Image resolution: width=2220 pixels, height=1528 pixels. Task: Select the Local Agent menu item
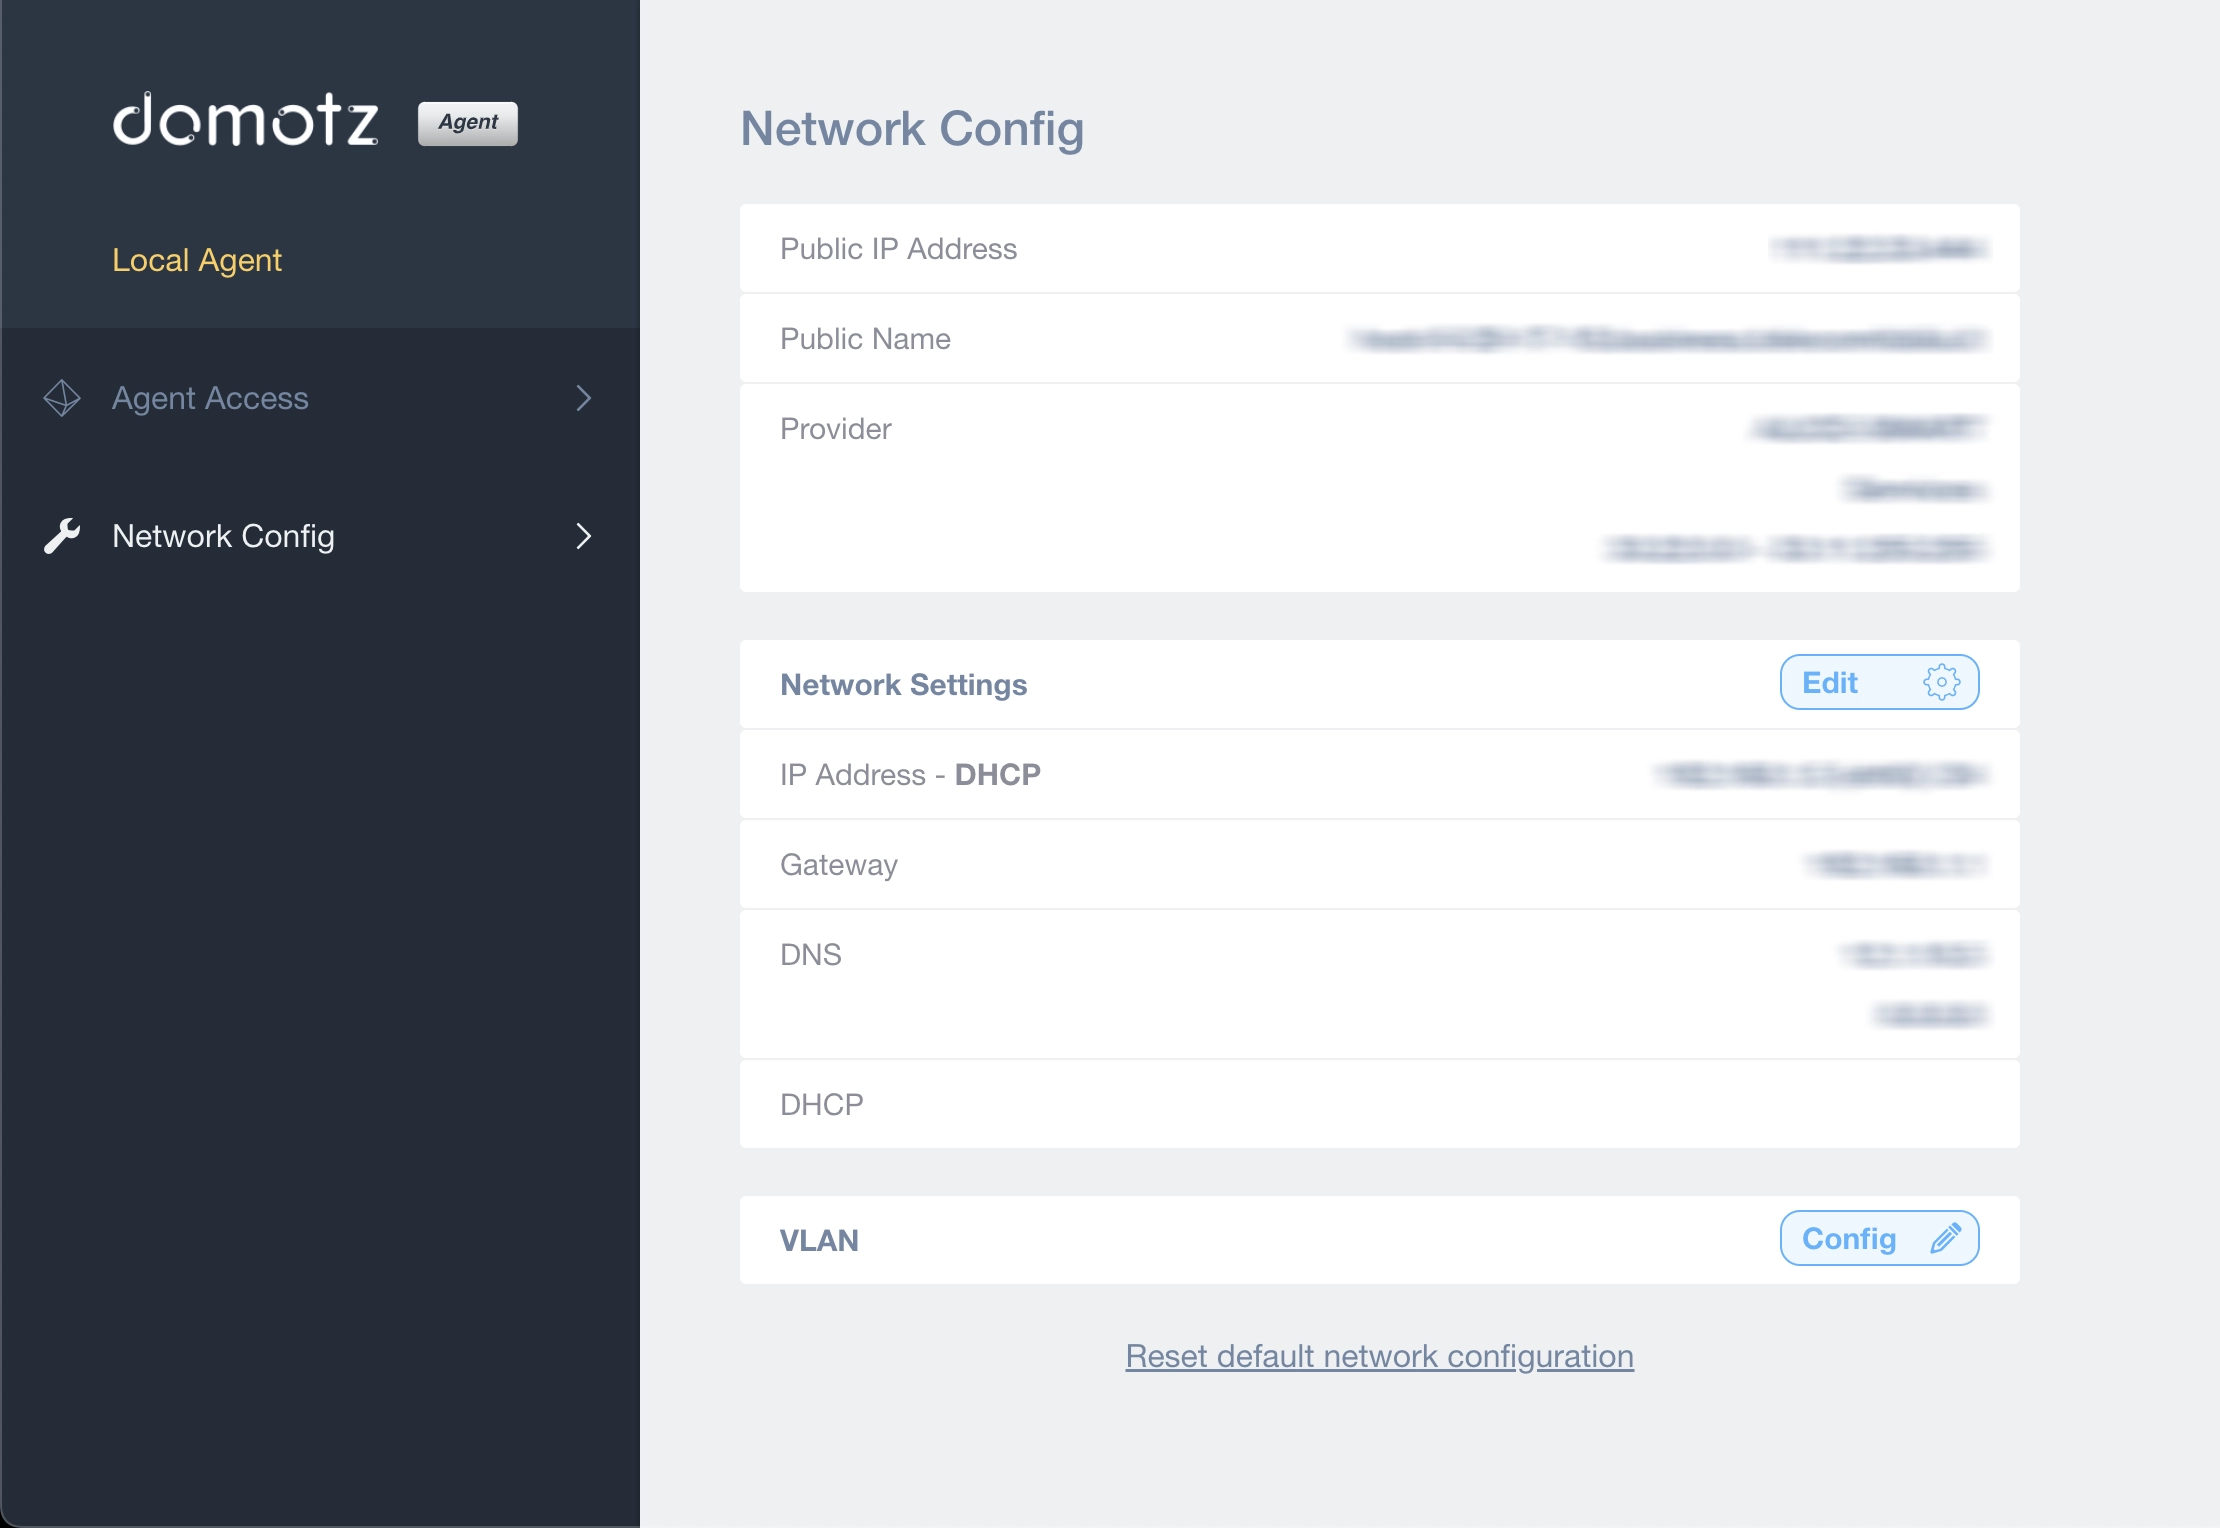(x=196, y=260)
